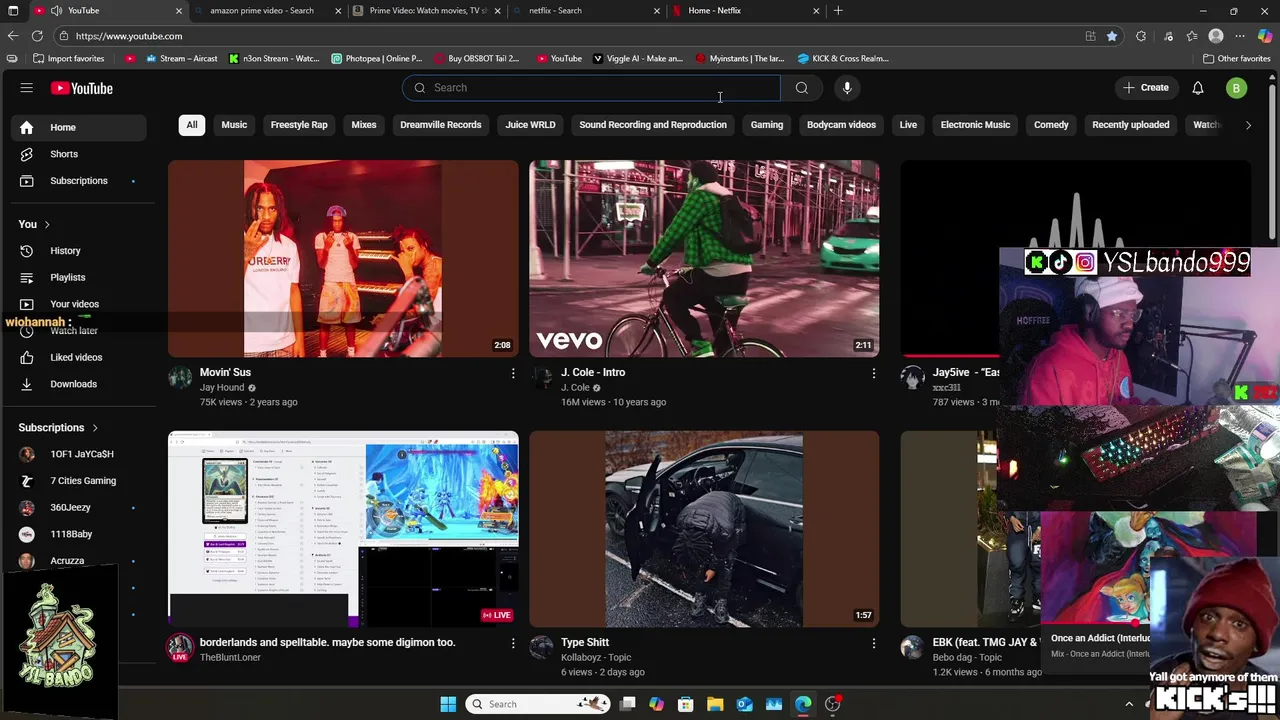This screenshot has height=720, width=1280.
Task: Select the Dreamville Records chip
Action: pos(441,125)
